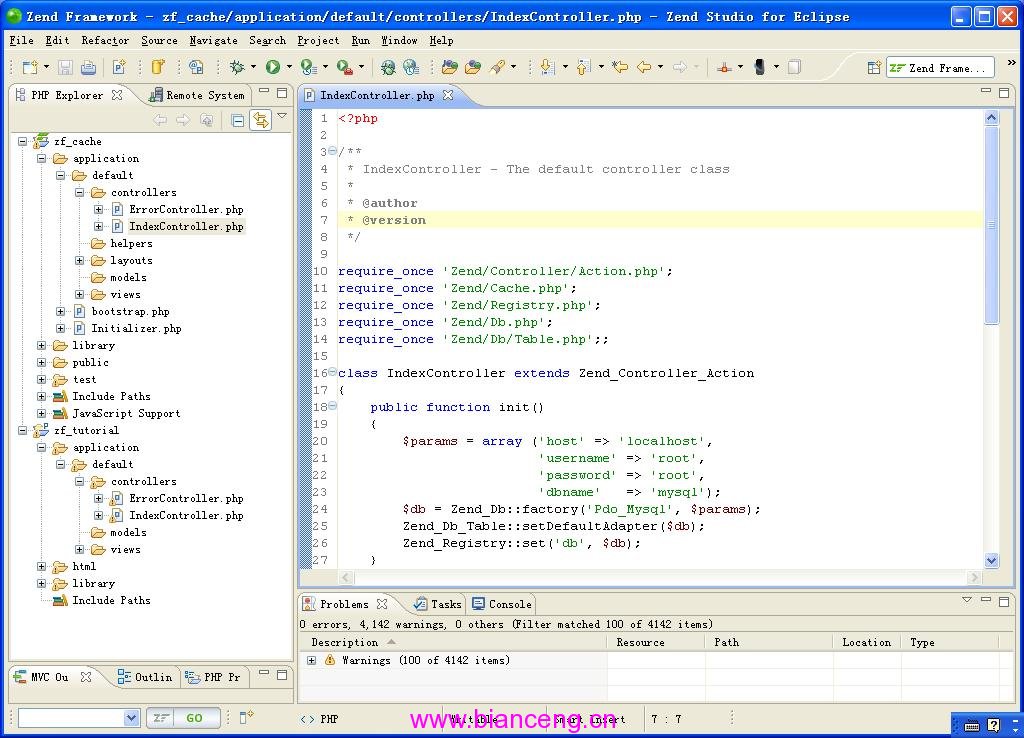
Task: Close the PHP Explorer view
Action: click(x=117, y=95)
